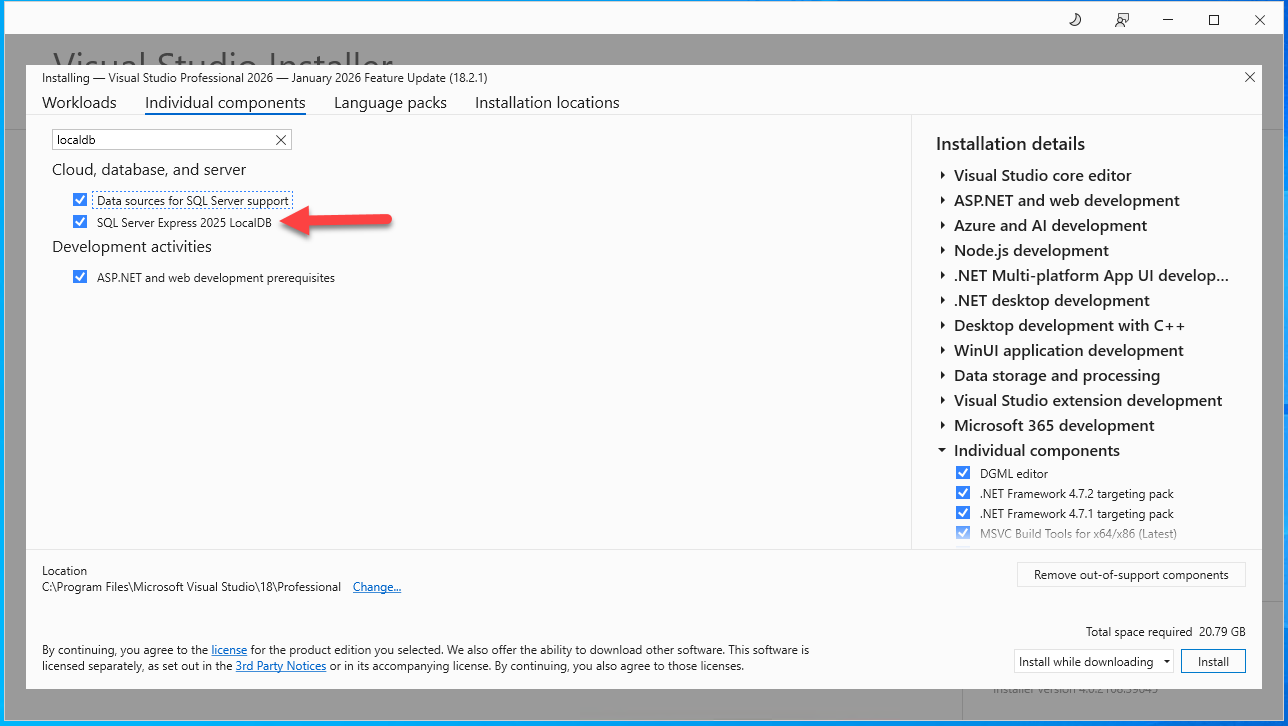Open the 3rd Party Notices link
The width and height of the screenshot is (1288, 726).
point(280,666)
